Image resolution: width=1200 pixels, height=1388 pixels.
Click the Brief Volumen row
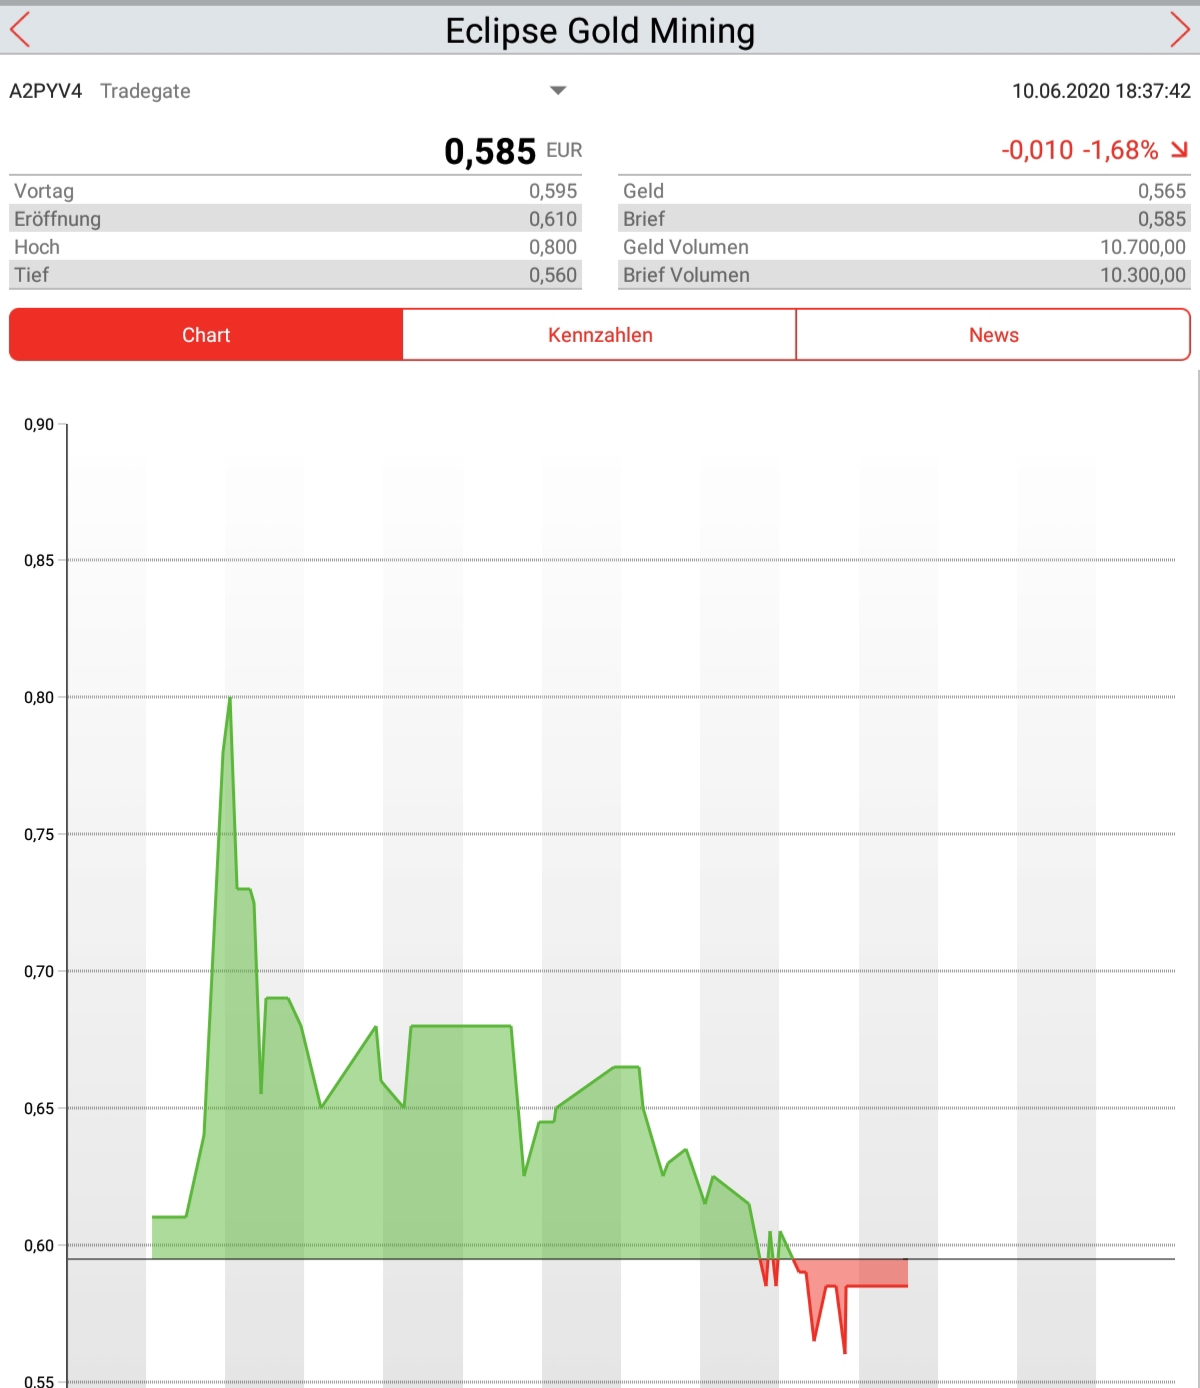(x=904, y=275)
